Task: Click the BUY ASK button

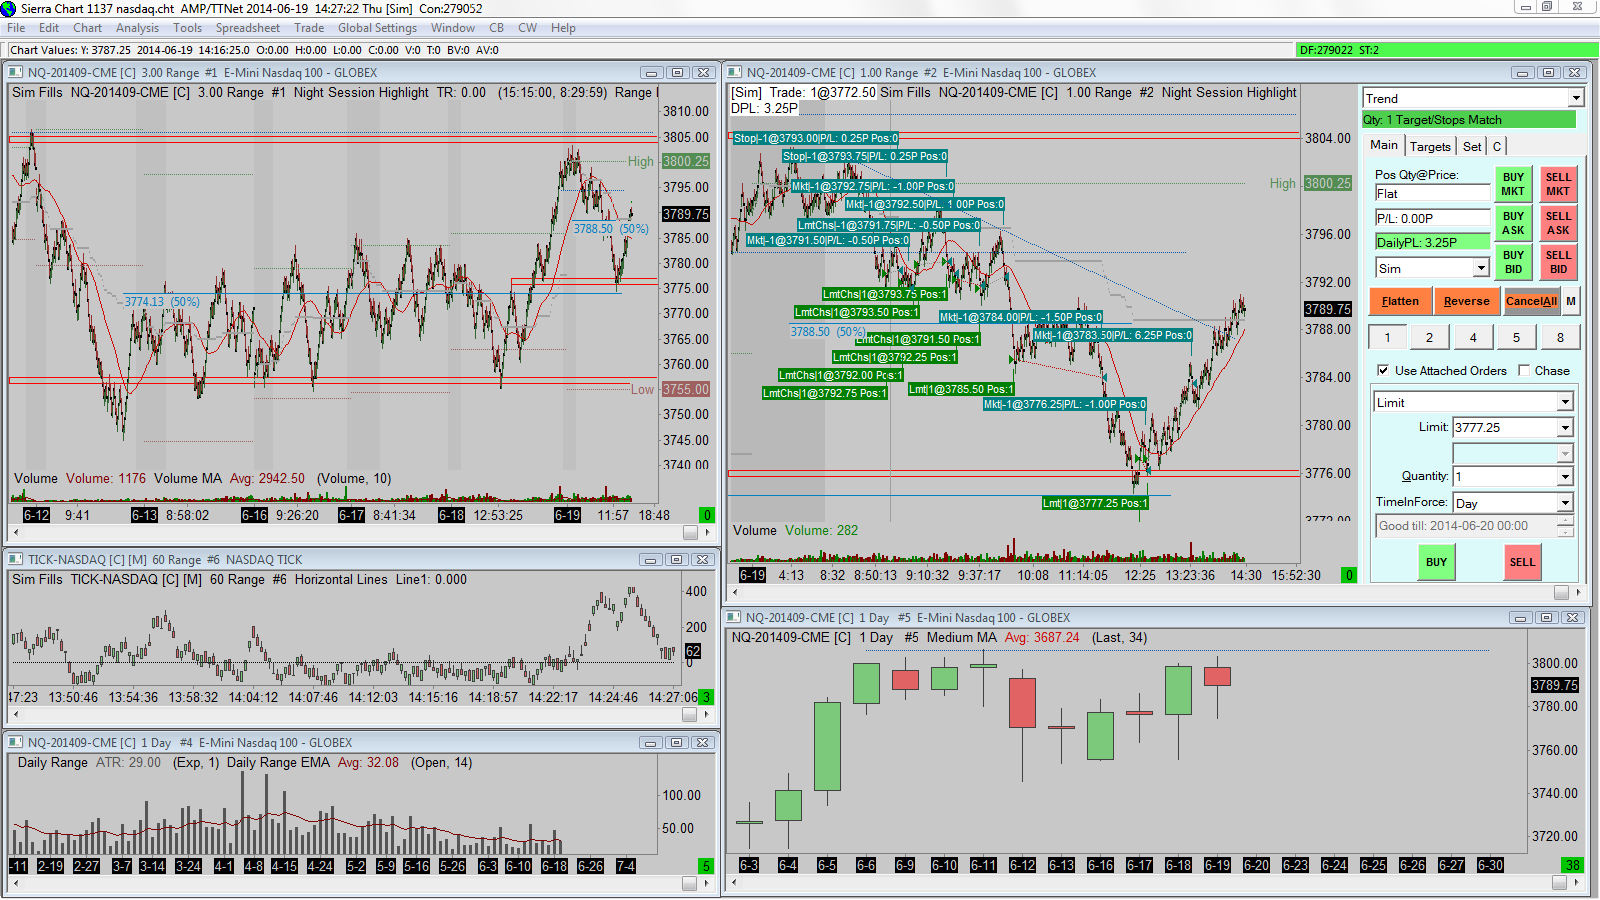Action: point(1513,223)
